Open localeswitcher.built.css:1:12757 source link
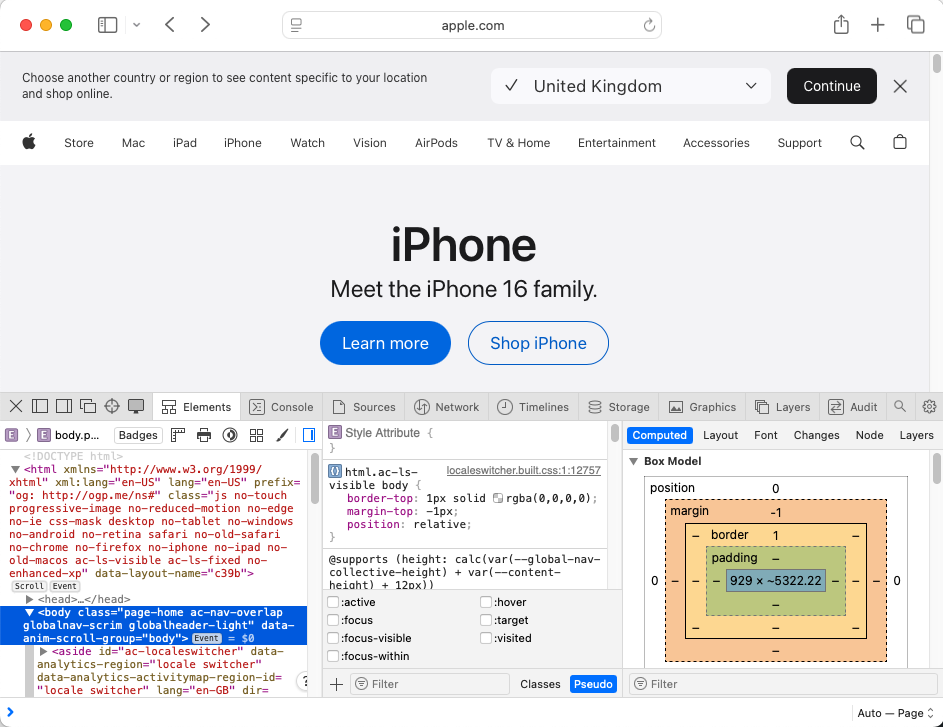This screenshot has height=727, width=943. [523, 470]
